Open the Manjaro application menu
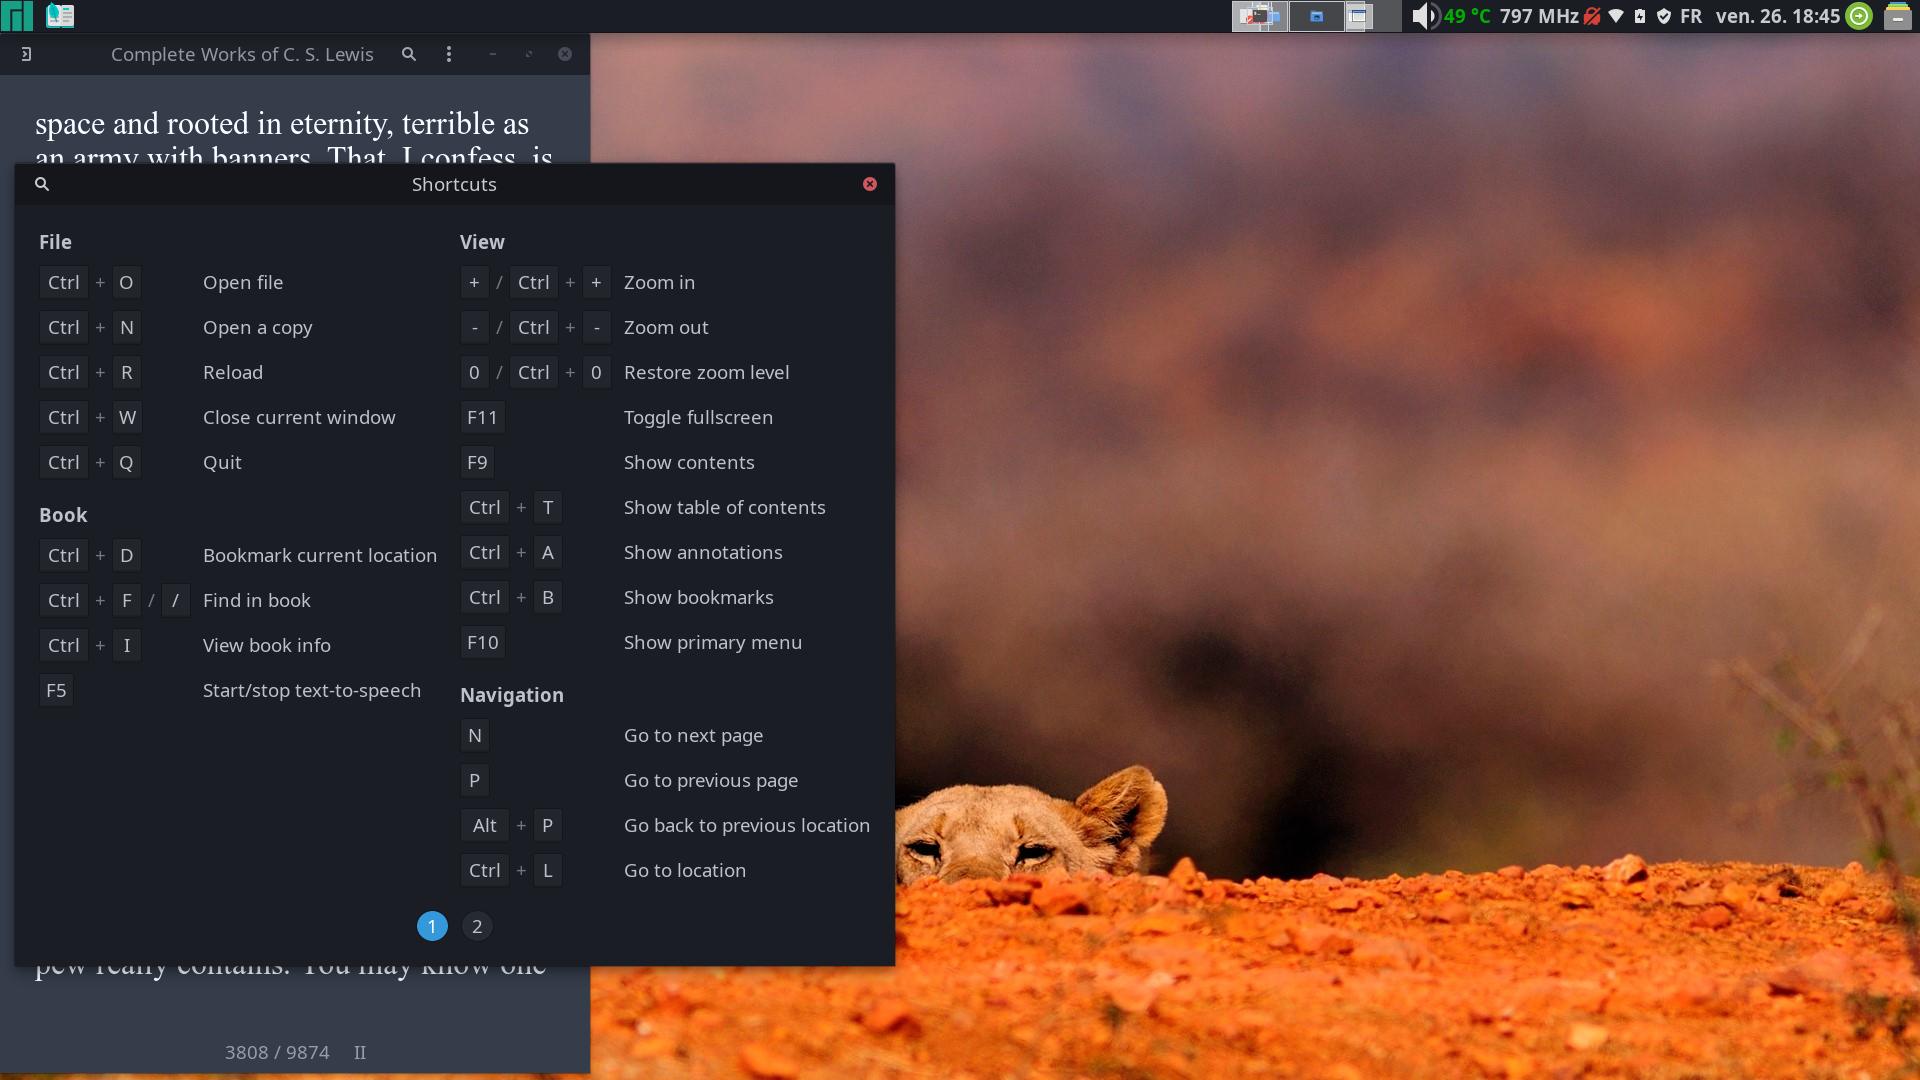Screen dimensions: 1920x1080 pyautogui.click(x=17, y=16)
